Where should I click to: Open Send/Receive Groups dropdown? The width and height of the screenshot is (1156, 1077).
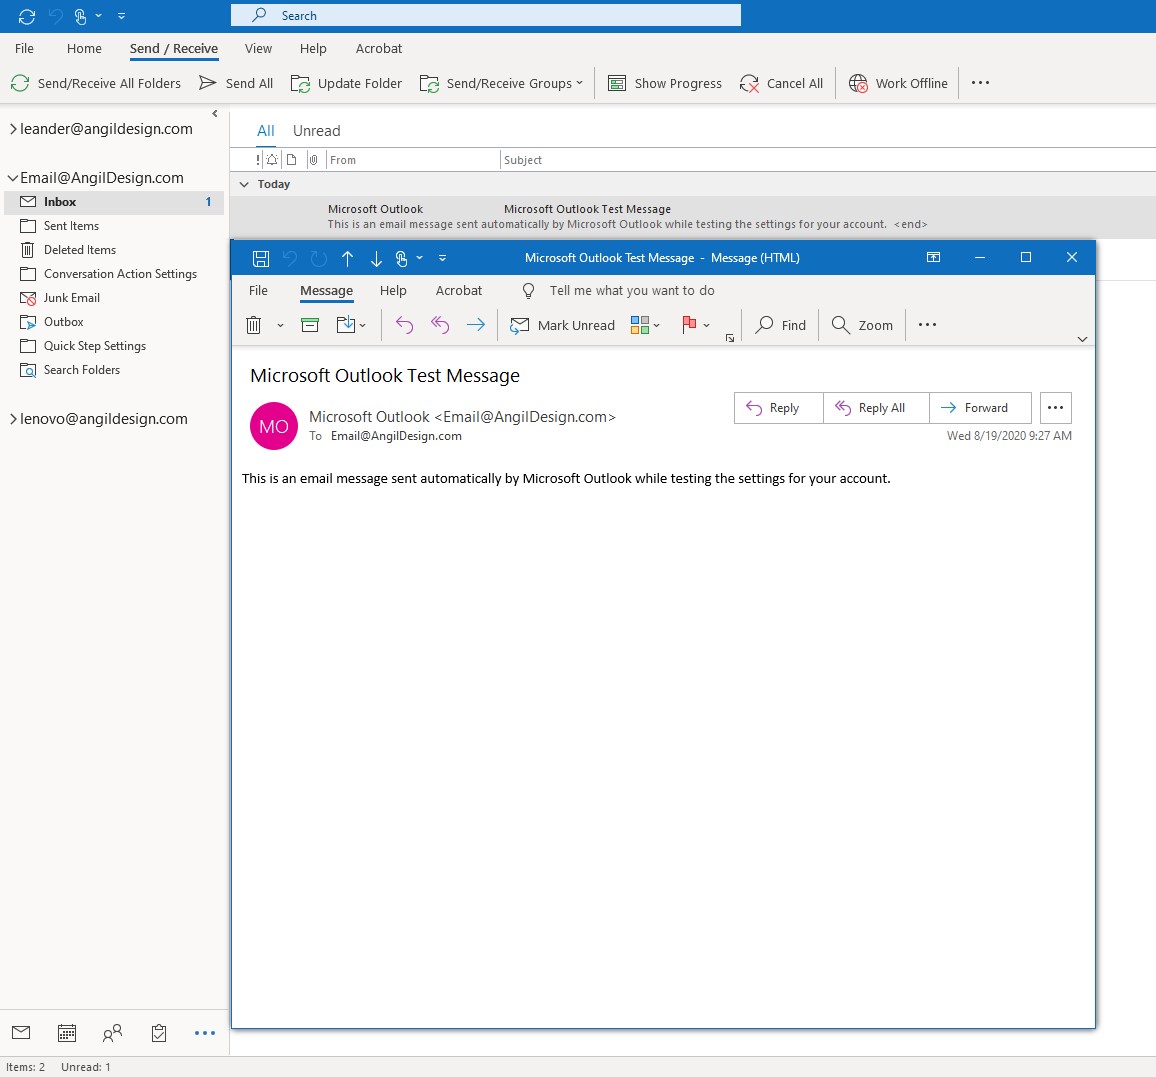501,83
